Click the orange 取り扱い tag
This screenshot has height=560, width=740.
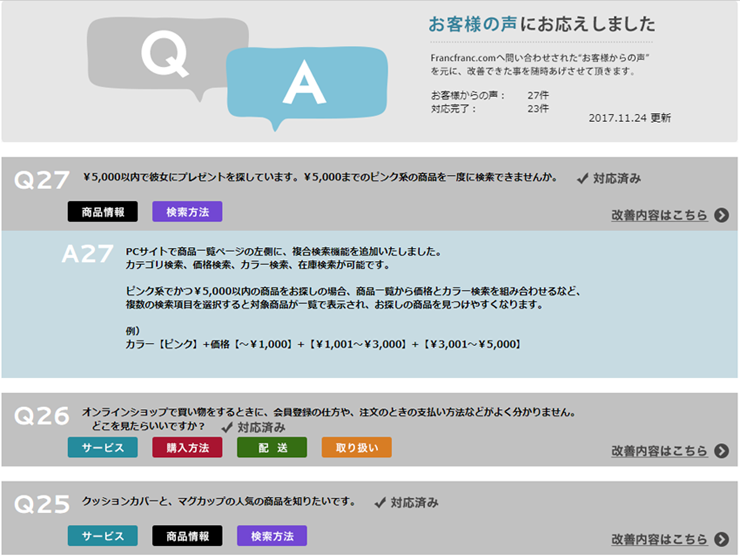coord(356,448)
